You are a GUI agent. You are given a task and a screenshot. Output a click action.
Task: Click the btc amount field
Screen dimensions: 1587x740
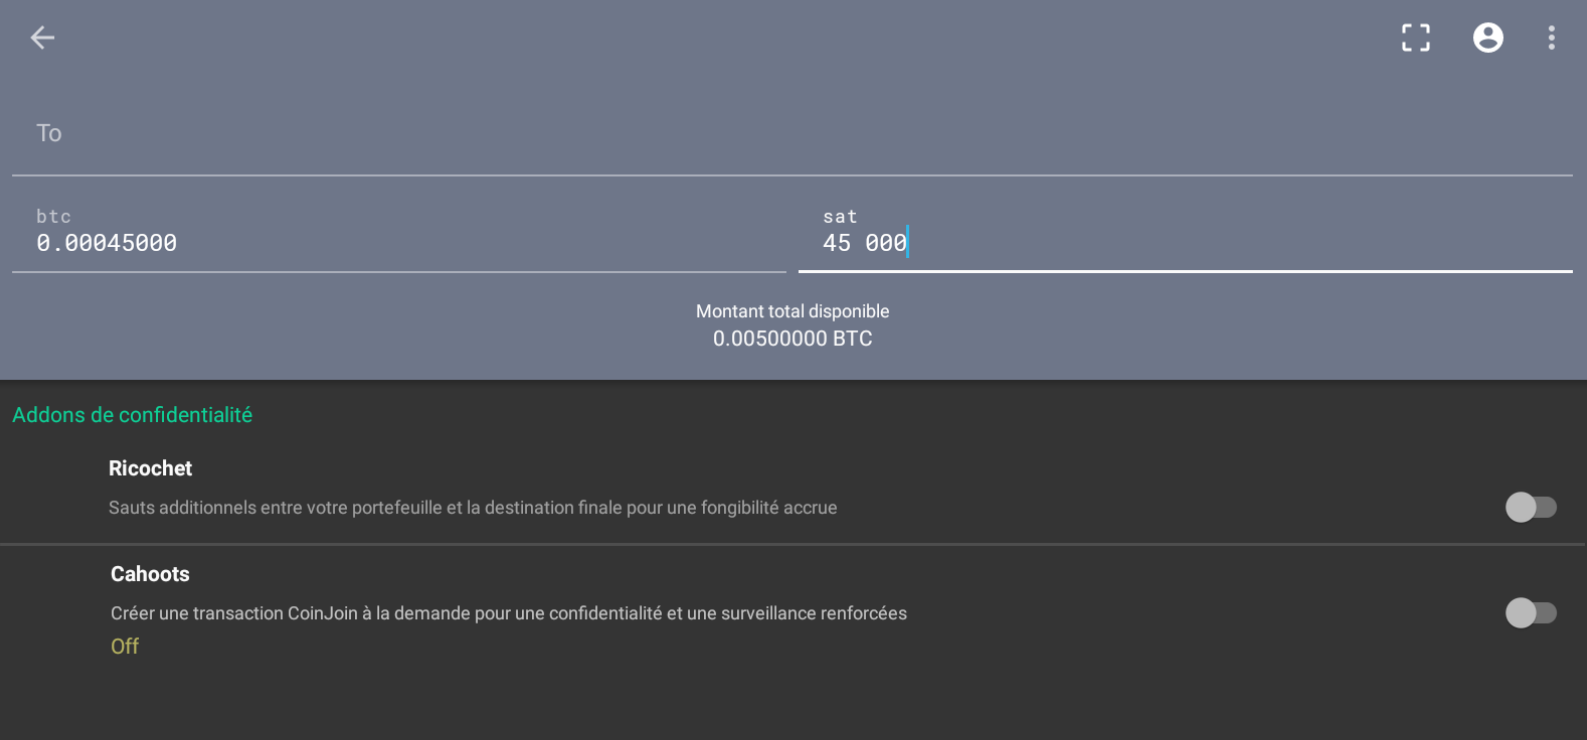tap(400, 243)
